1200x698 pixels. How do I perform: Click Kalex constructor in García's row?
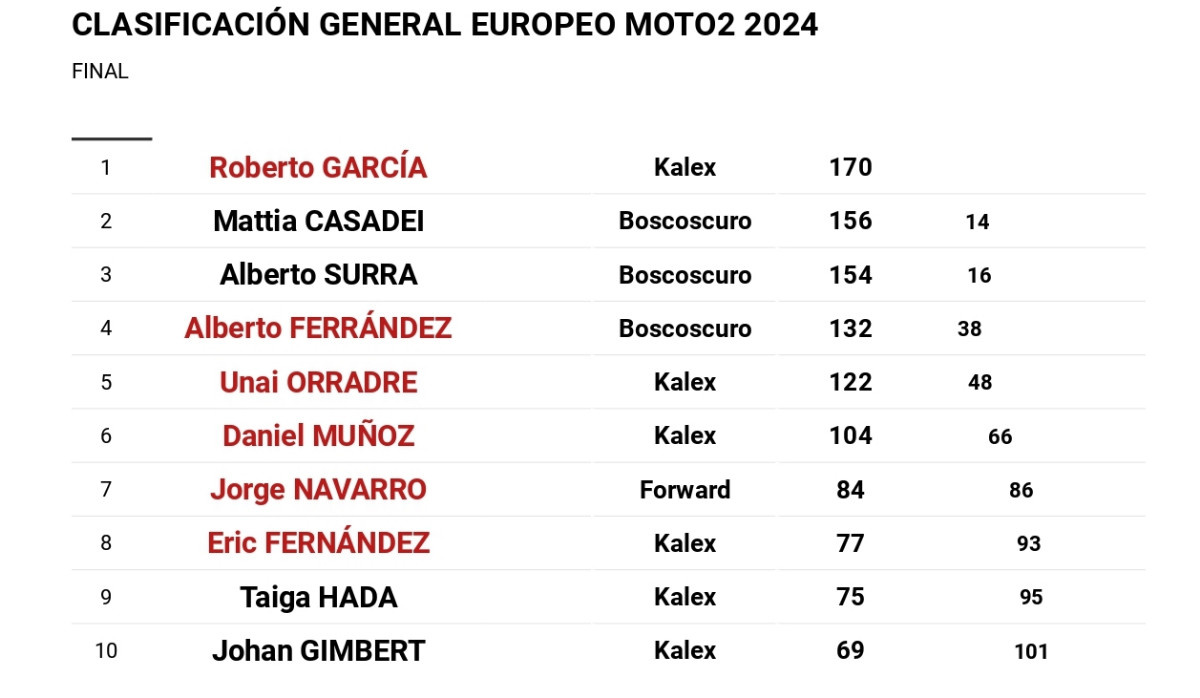pyautogui.click(x=685, y=168)
